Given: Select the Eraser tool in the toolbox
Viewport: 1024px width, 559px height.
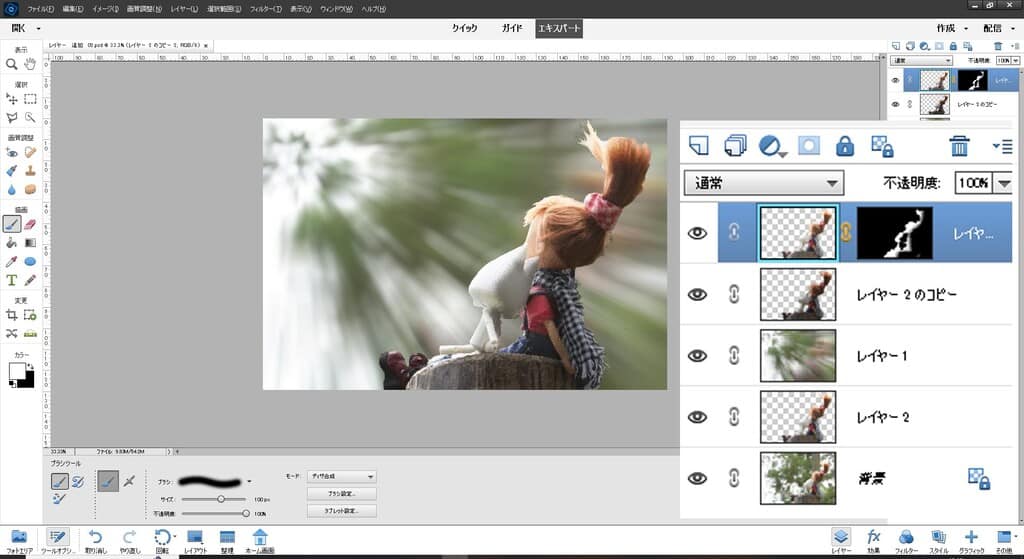Looking at the screenshot, I should (x=30, y=225).
